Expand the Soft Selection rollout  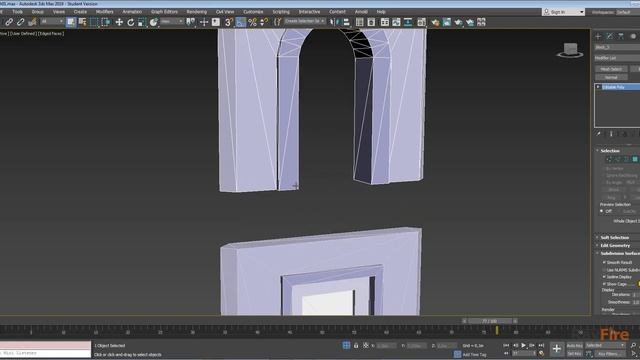(x=614, y=238)
